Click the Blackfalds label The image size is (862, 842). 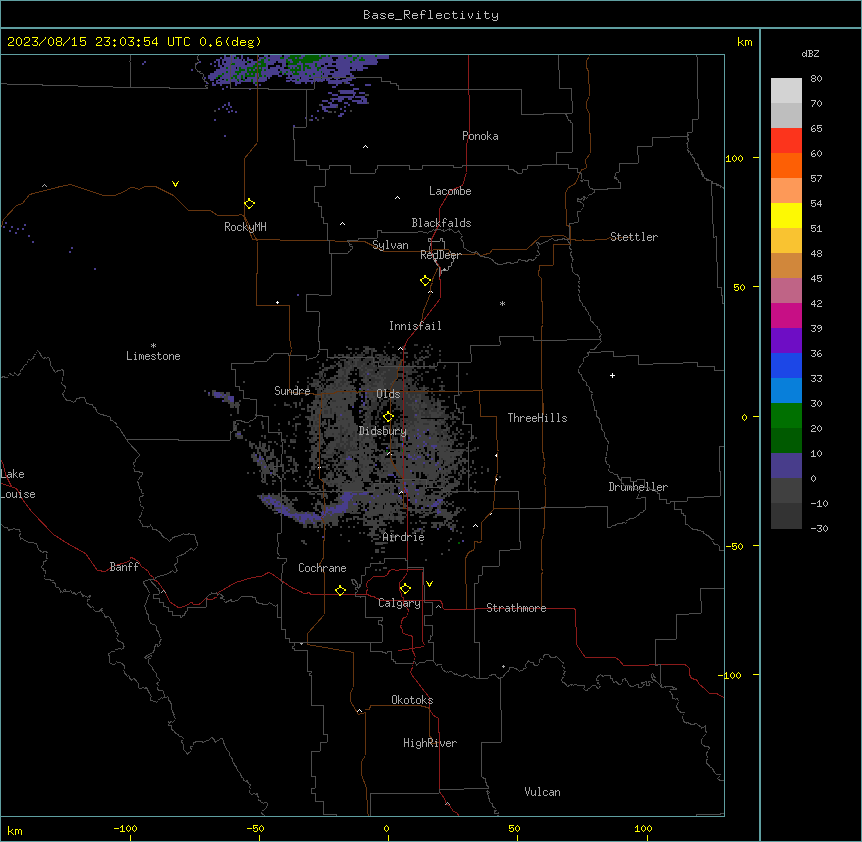441,223
